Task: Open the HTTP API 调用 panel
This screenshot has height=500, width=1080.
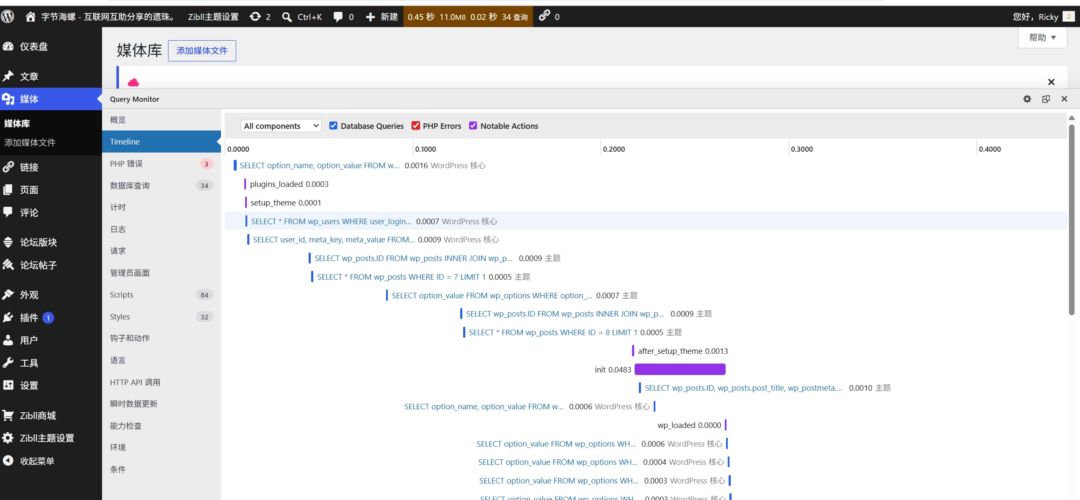Action: tap(162, 382)
